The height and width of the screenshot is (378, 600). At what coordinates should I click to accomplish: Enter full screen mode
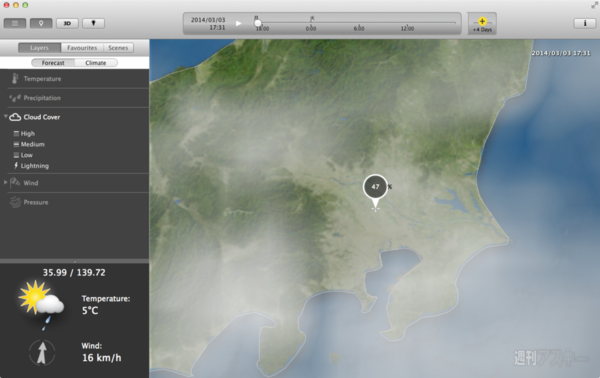click(x=594, y=5)
